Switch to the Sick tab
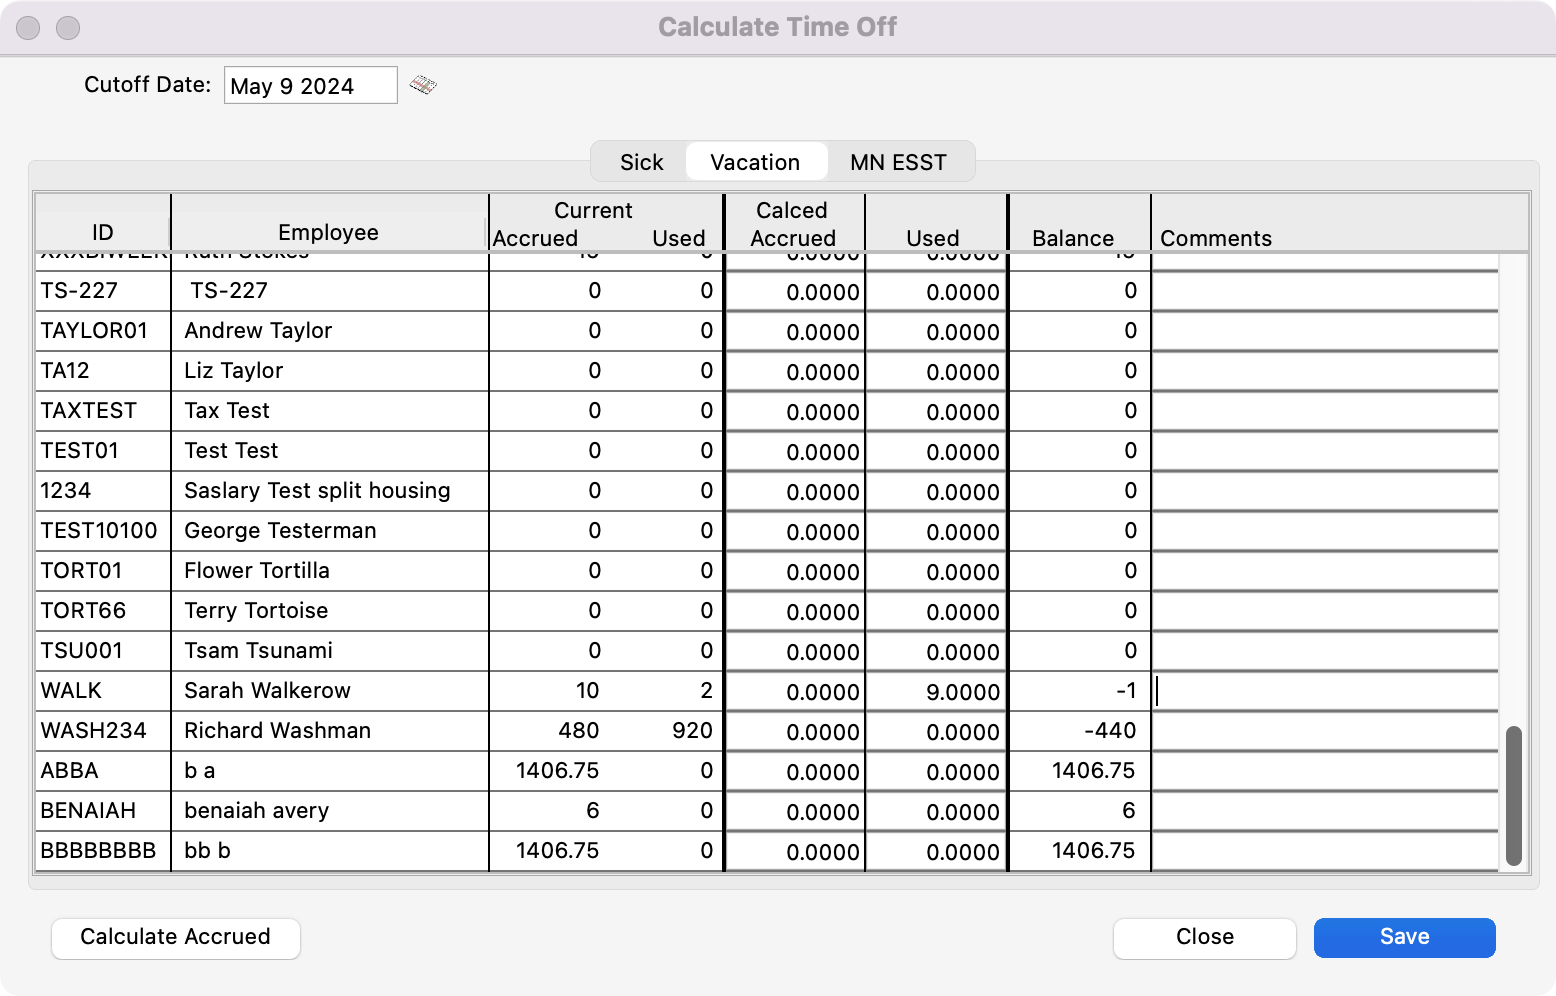This screenshot has width=1556, height=996. pyautogui.click(x=641, y=162)
